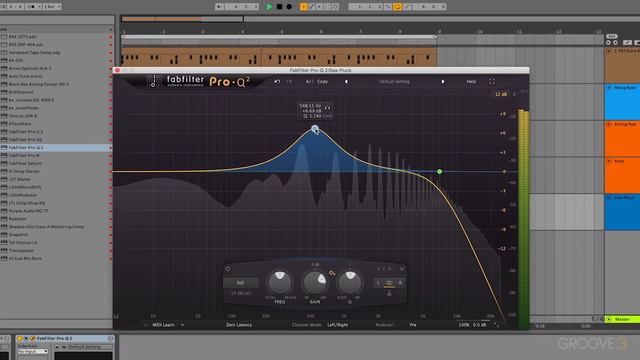640x360 pixels.
Task: Close the band controls with the X
Action: pos(402,269)
